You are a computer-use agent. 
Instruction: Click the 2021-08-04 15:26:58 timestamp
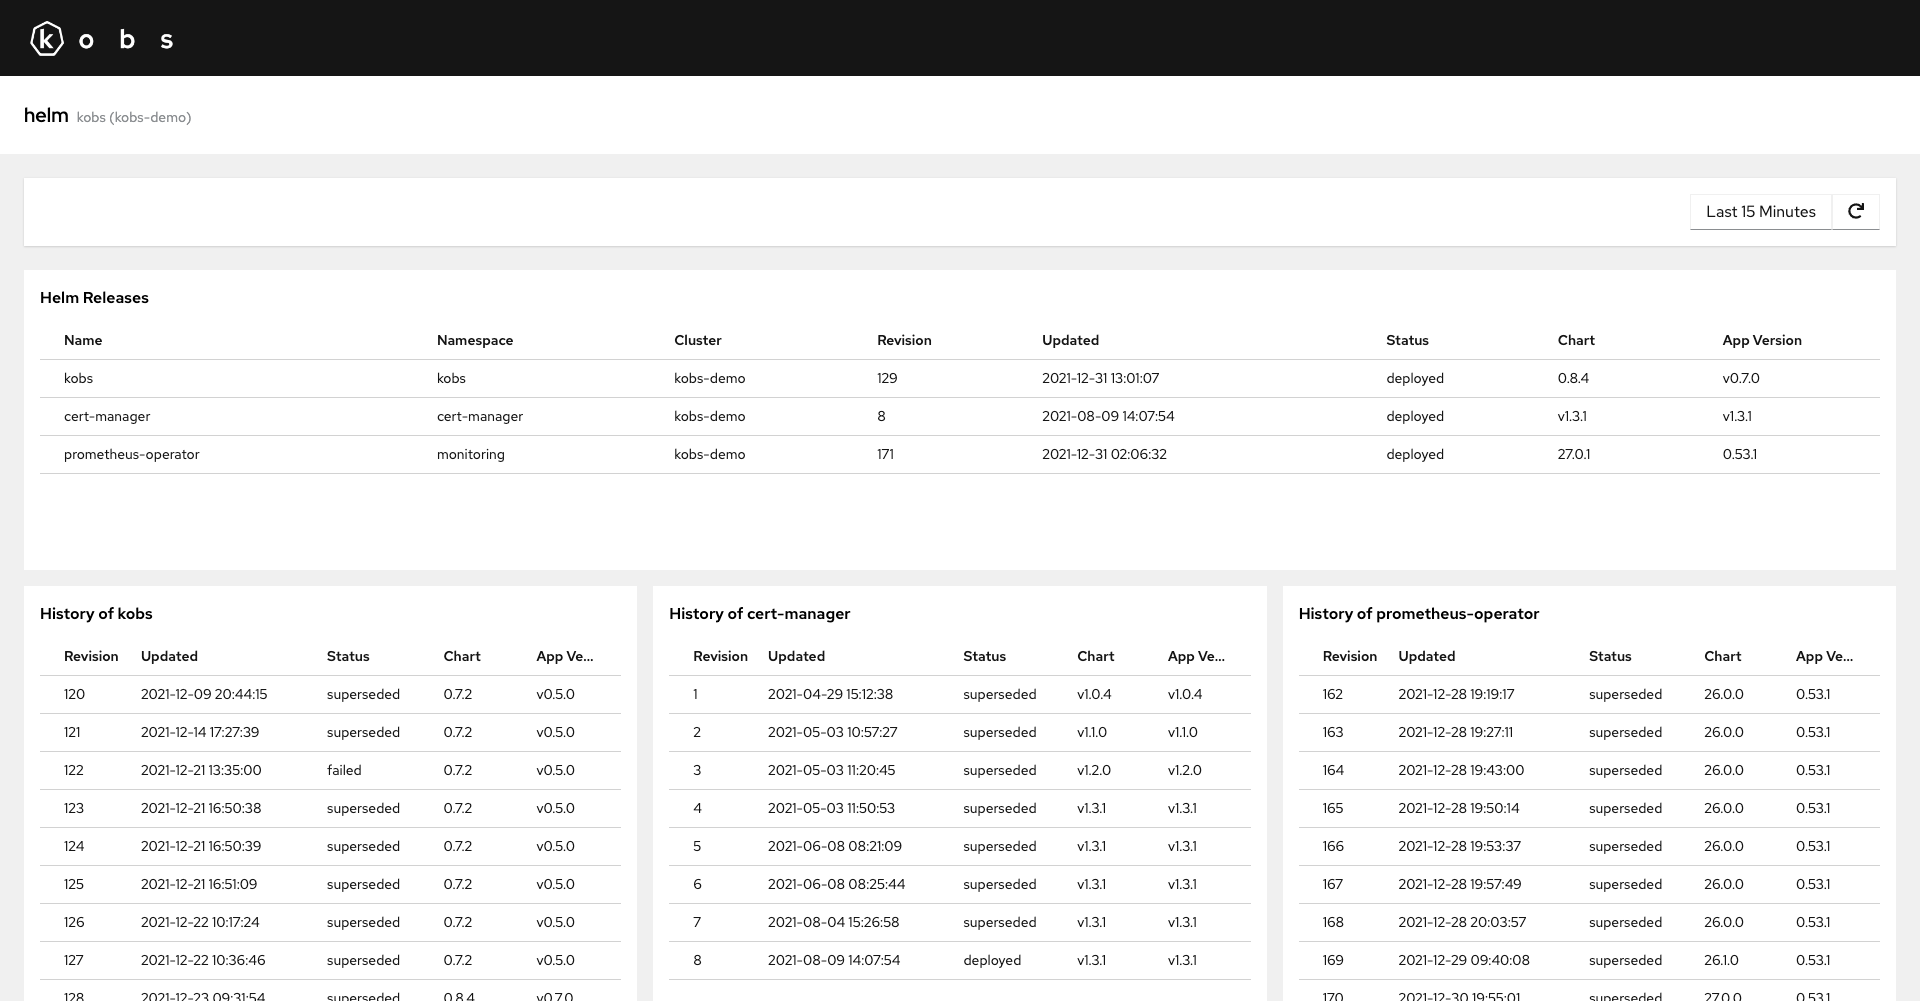pyautogui.click(x=833, y=922)
